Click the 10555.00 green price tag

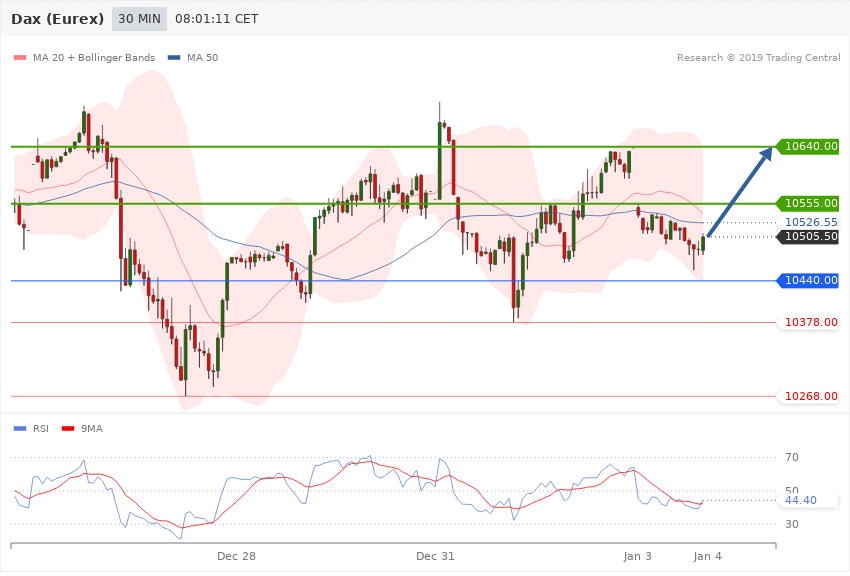click(x=807, y=204)
